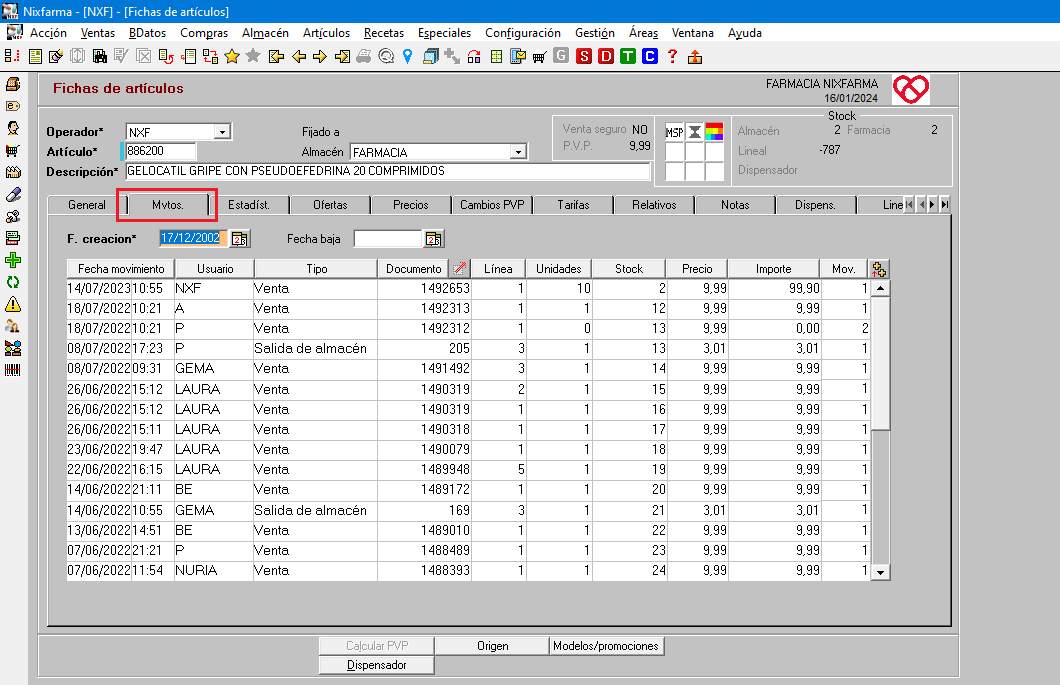
Task: Click the add-column icon right of Mov. header
Action: [x=879, y=268]
